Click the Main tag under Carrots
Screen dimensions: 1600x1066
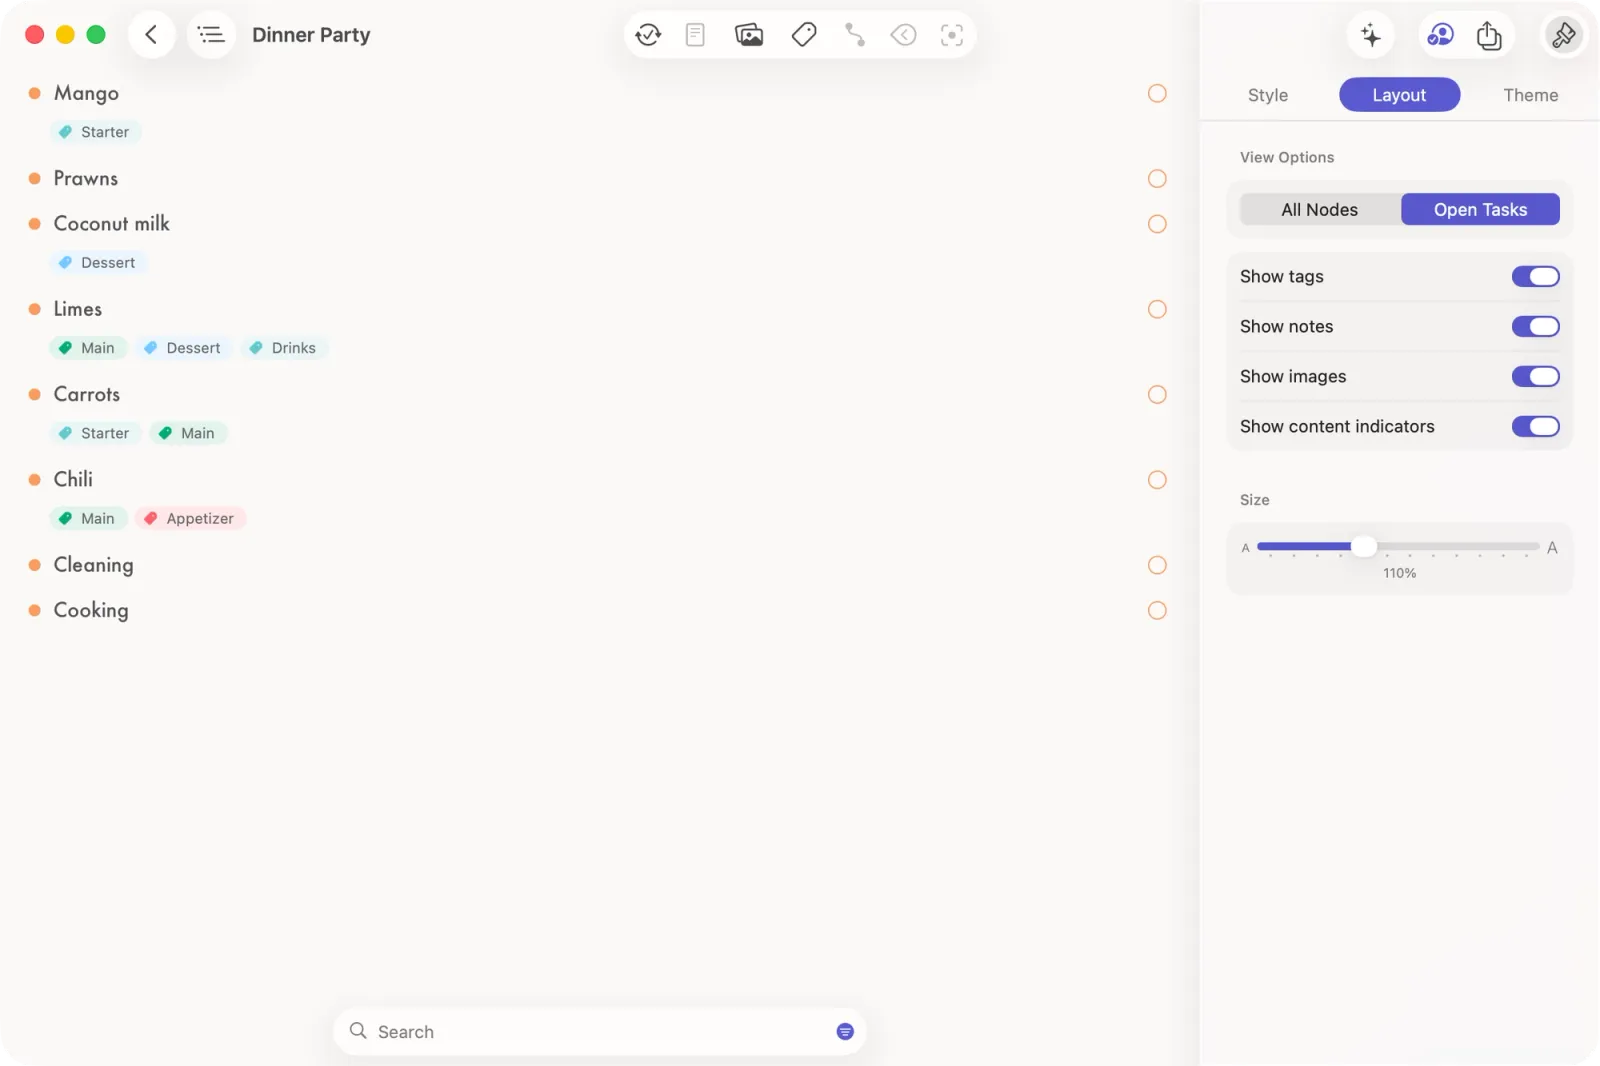click(x=188, y=433)
